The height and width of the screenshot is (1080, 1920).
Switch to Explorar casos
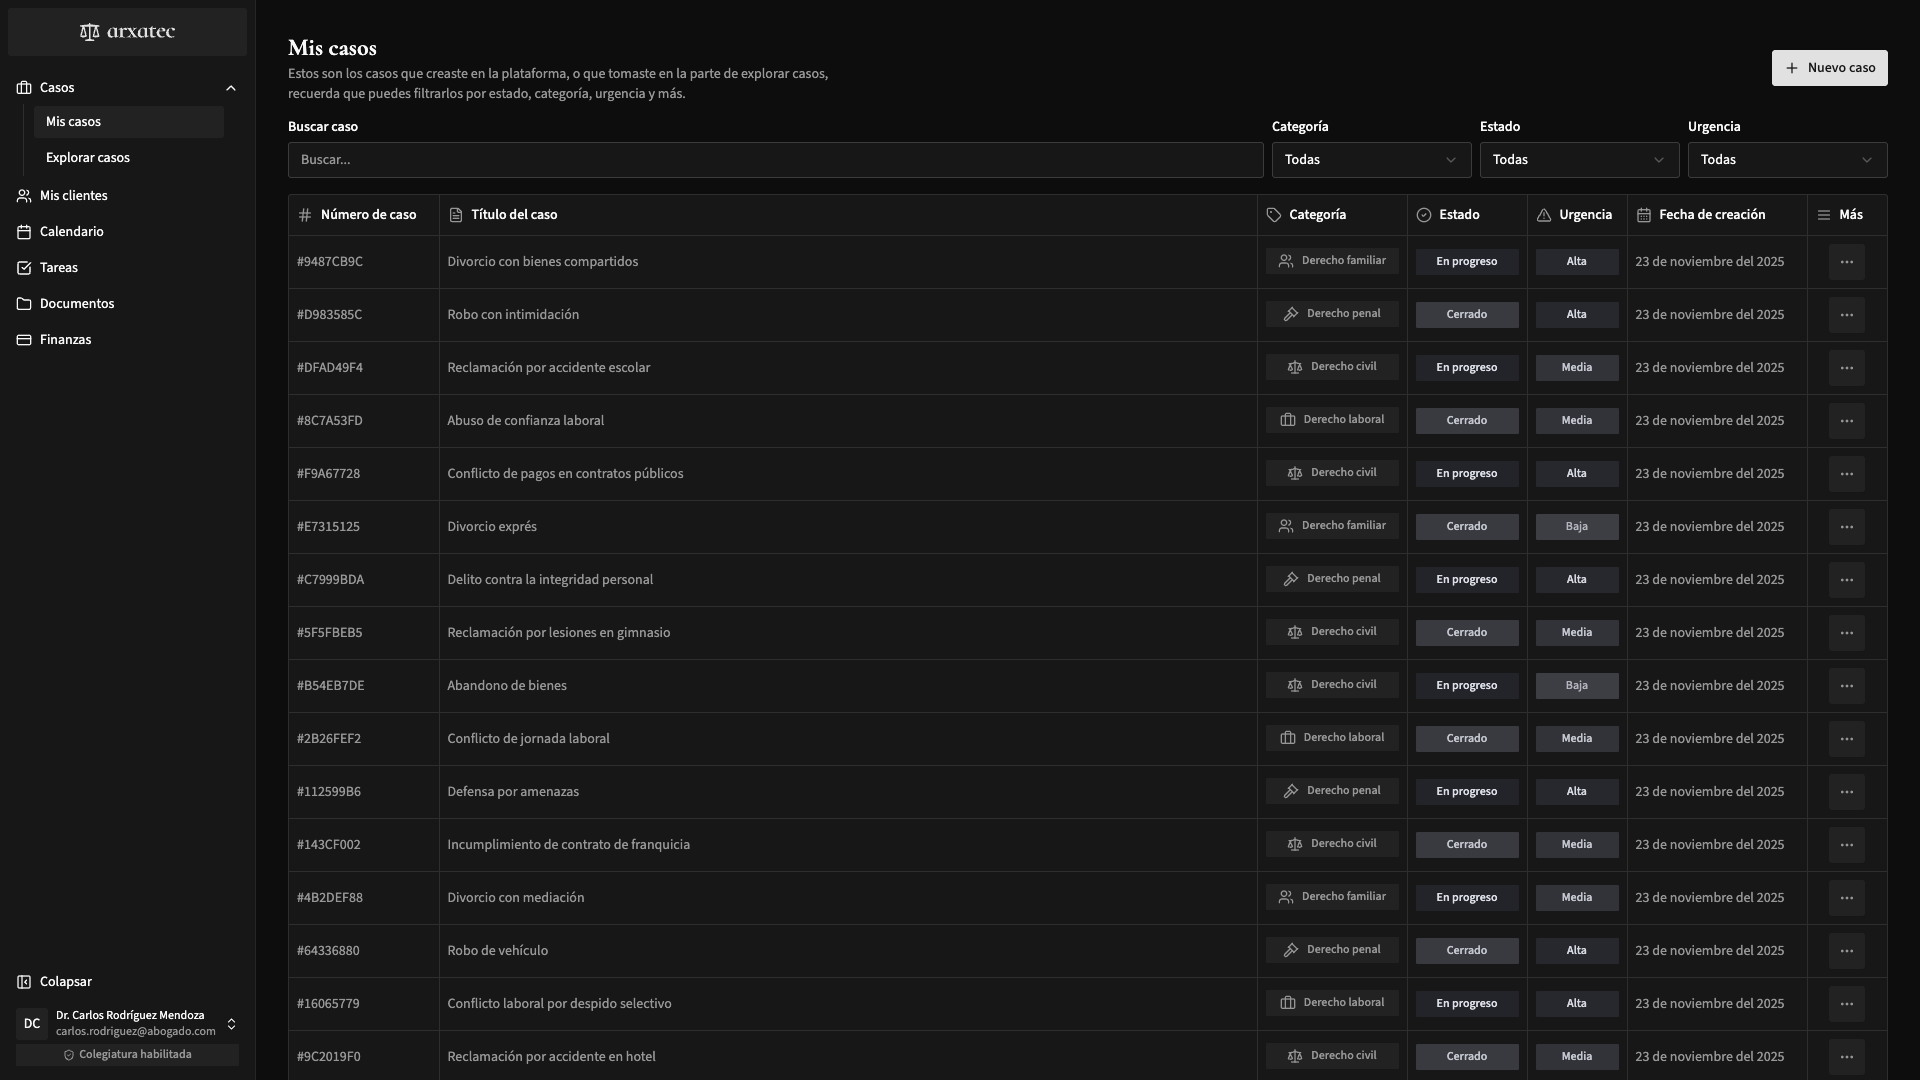88,157
